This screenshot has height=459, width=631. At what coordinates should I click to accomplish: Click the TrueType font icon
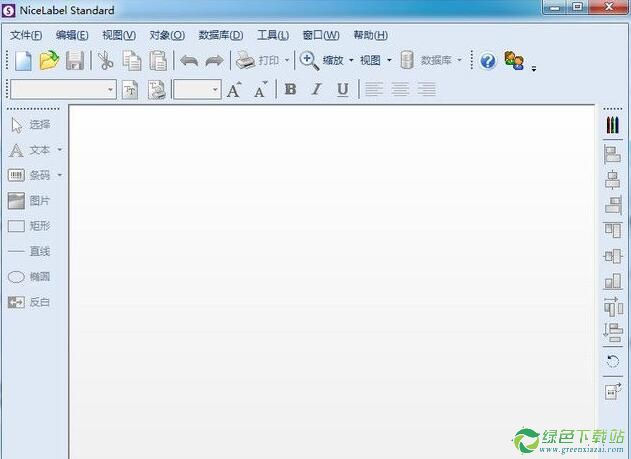(x=130, y=90)
